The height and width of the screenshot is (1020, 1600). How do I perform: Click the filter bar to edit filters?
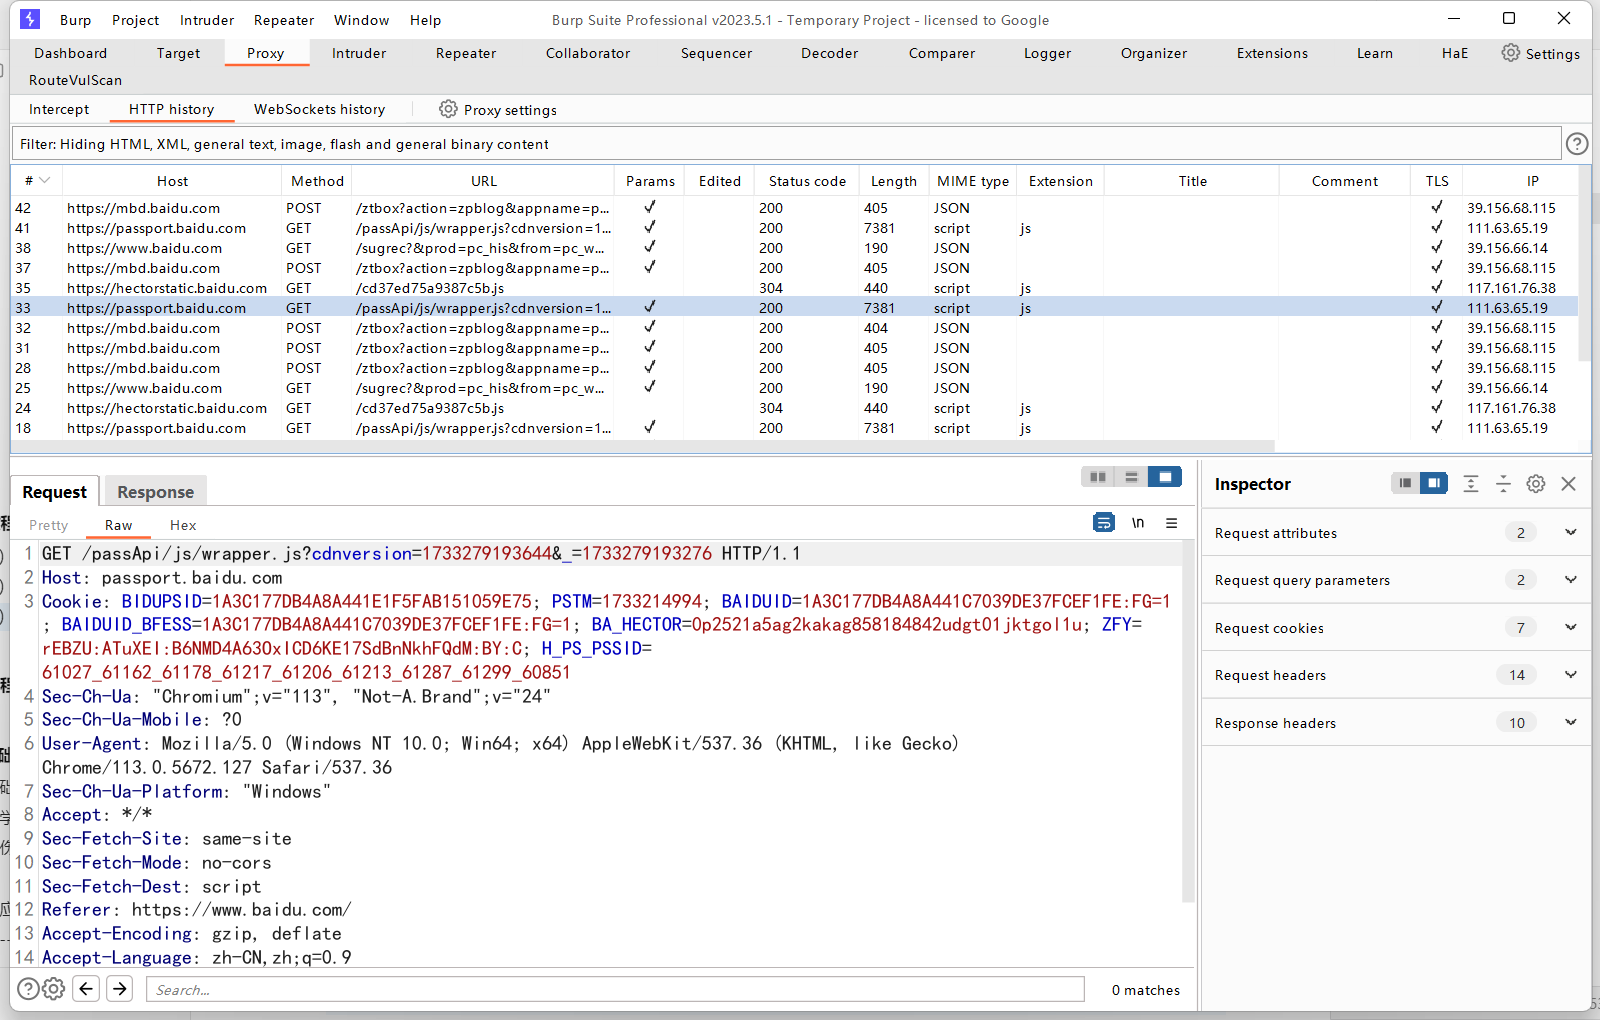click(x=786, y=144)
